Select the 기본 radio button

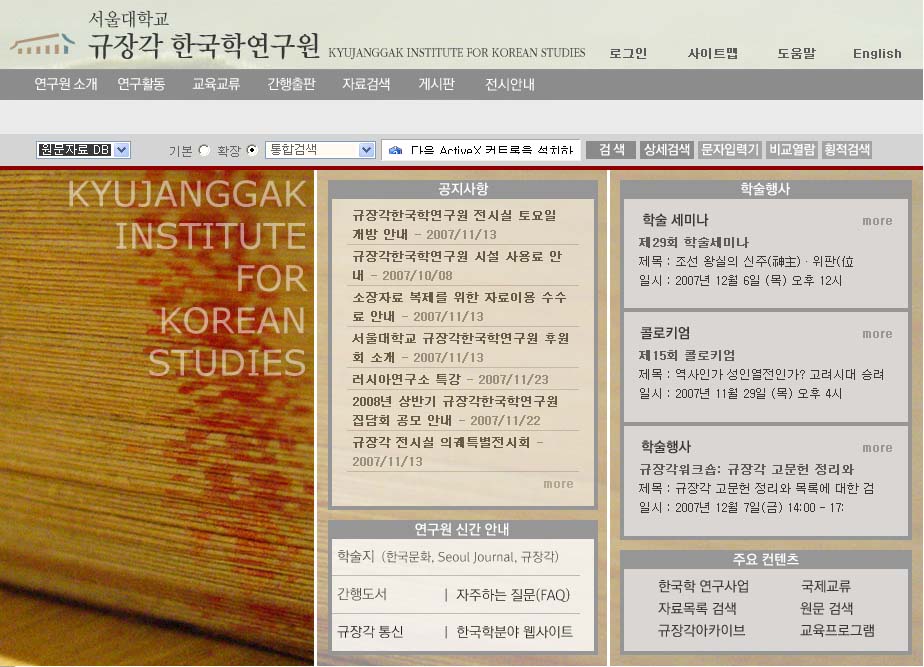pos(205,150)
